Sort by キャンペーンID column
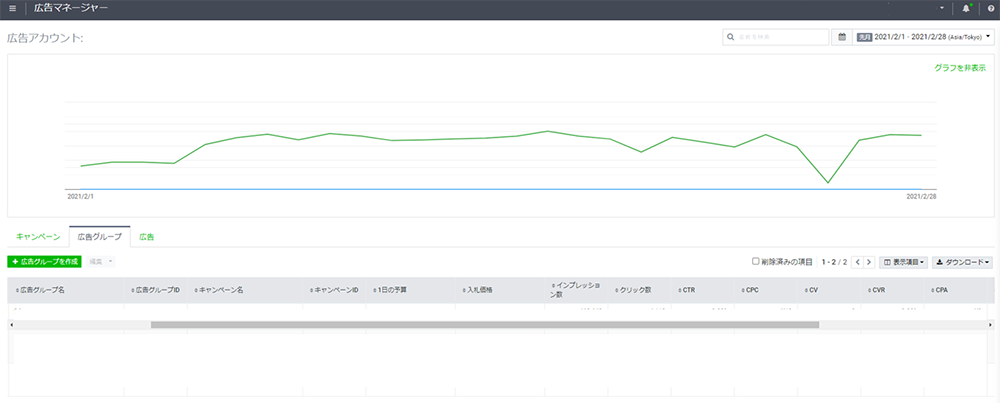Image resolution: width=1000 pixels, height=403 pixels. point(334,289)
